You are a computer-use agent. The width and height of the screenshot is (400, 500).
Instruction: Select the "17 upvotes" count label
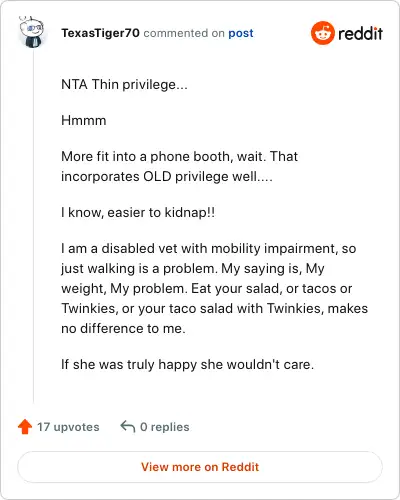68,427
